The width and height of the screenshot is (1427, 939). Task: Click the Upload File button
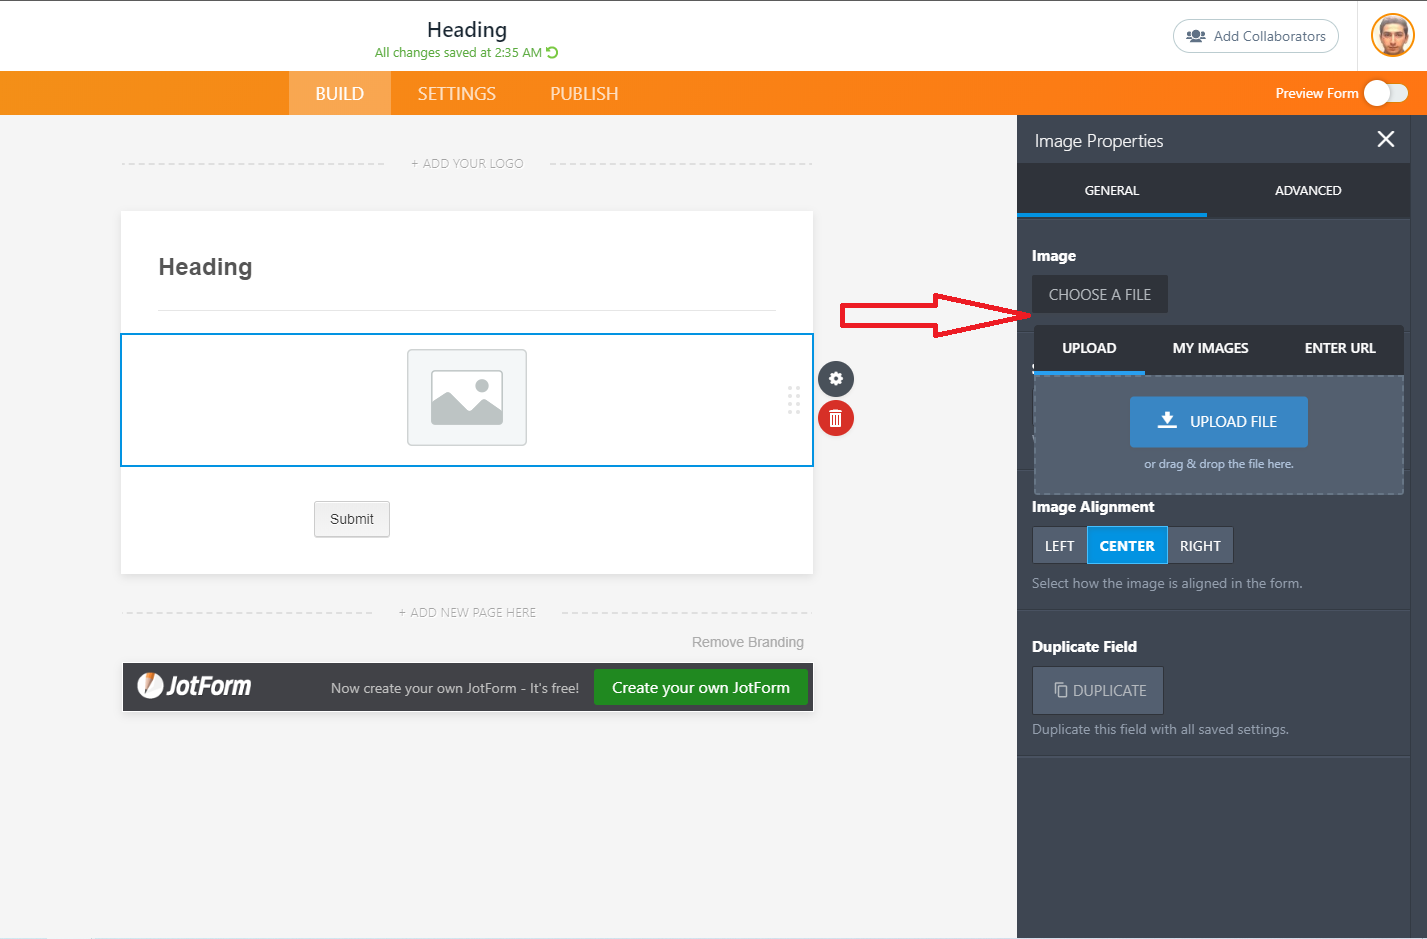click(1218, 422)
